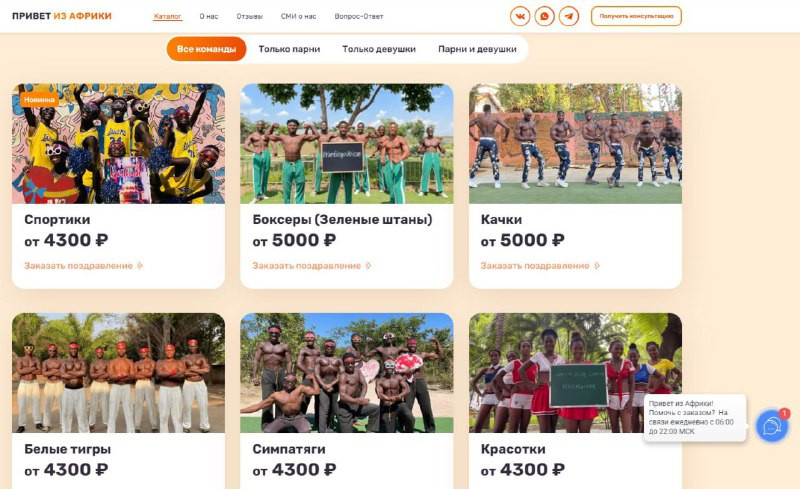Click arrow icon beside Боксеры order link
This screenshot has height=489, width=800.
tap(368, 265)
